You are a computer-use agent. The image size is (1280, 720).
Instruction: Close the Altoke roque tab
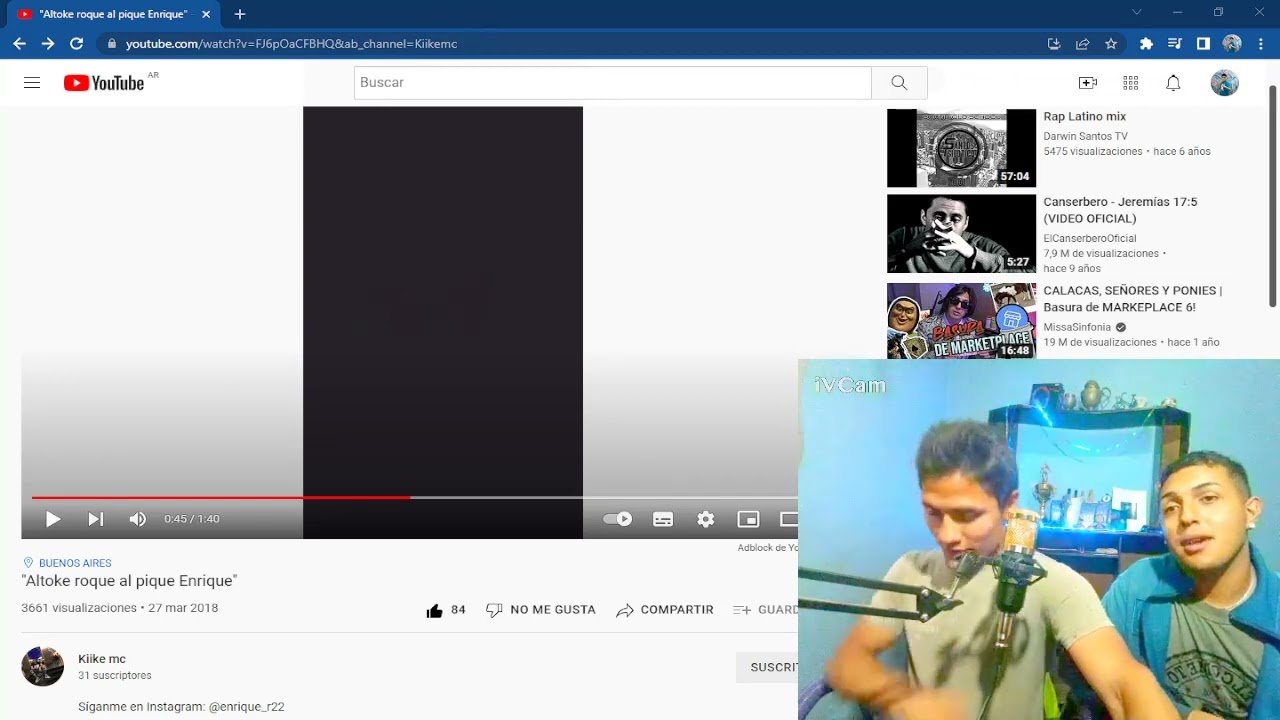click(206, 14)
